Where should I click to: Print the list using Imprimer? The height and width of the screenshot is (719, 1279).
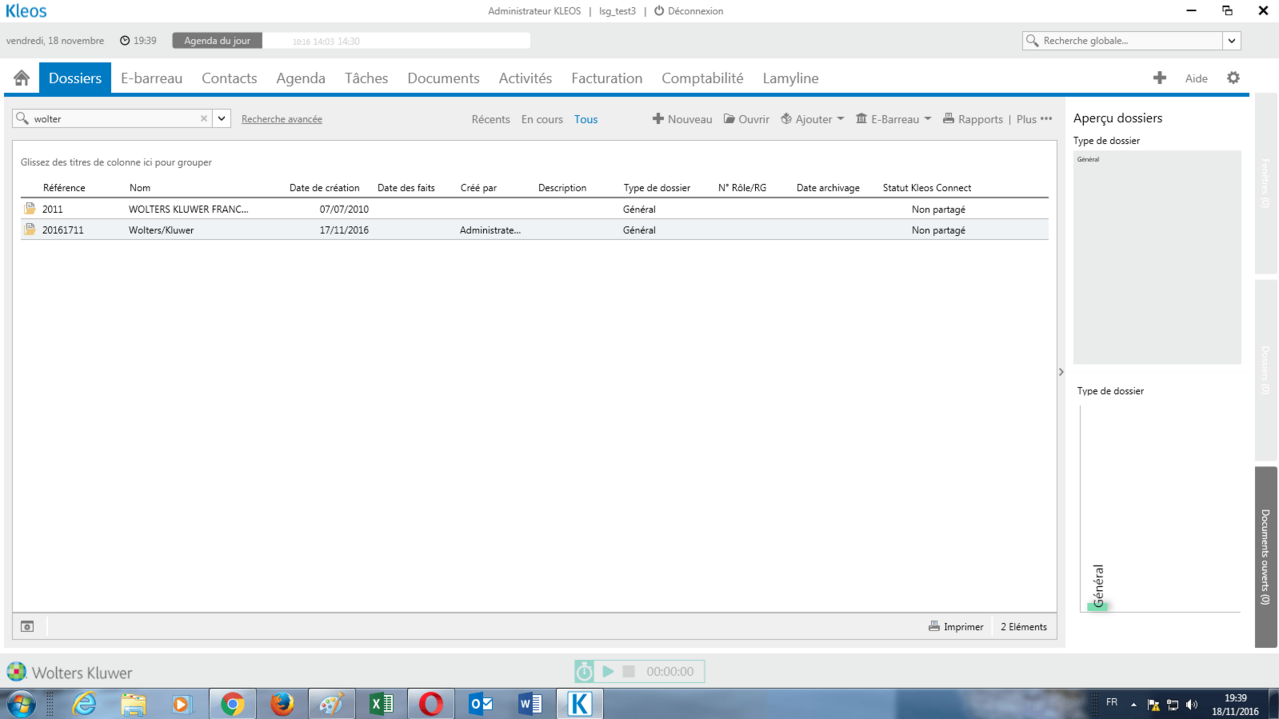(956, 627)
